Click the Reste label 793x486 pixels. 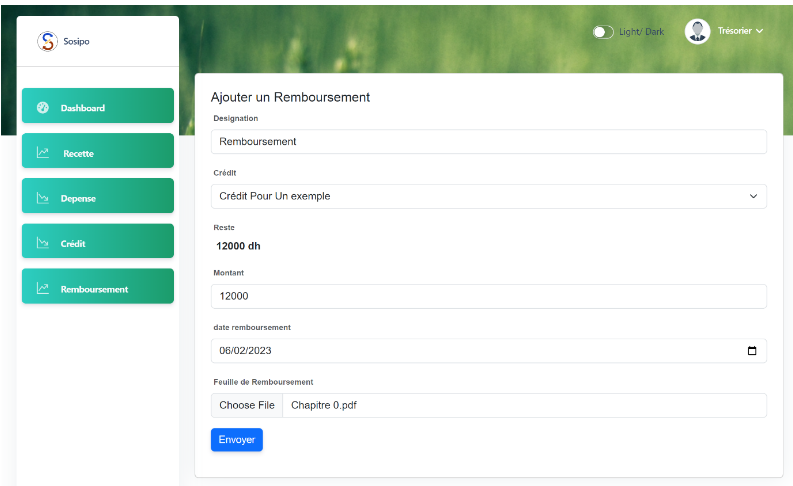pyautogui.click(x=224, y=228)
